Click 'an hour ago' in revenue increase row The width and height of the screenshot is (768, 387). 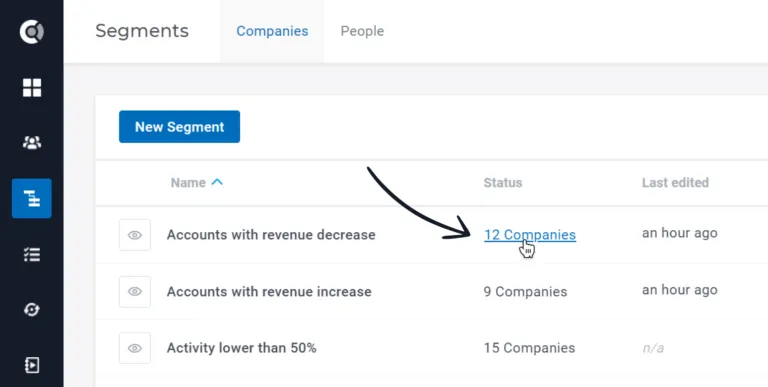pyautogui.click(x=680, y=290)
